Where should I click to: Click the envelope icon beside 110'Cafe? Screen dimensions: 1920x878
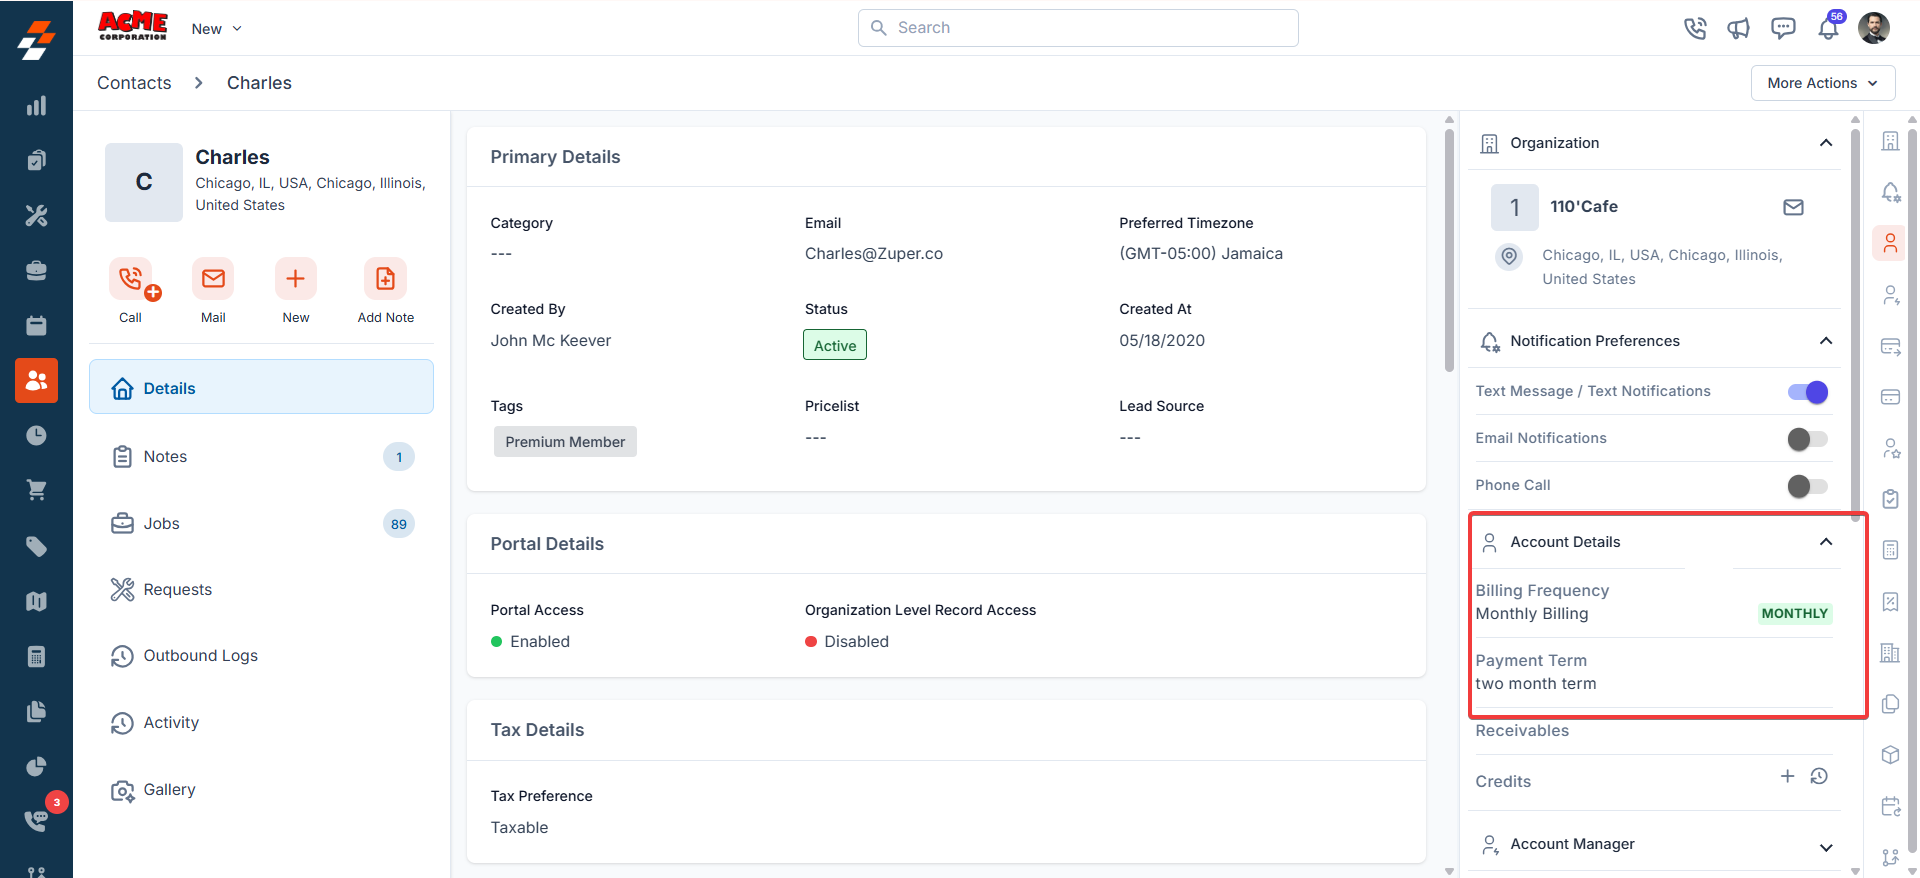point(1793,207)
